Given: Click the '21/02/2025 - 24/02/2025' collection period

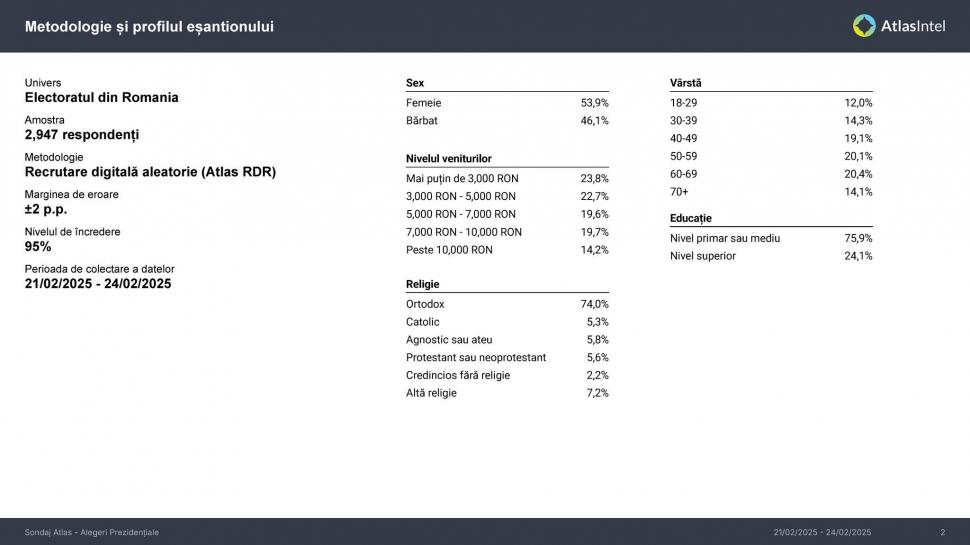Looking at the screenshot, I should [98, 284].
